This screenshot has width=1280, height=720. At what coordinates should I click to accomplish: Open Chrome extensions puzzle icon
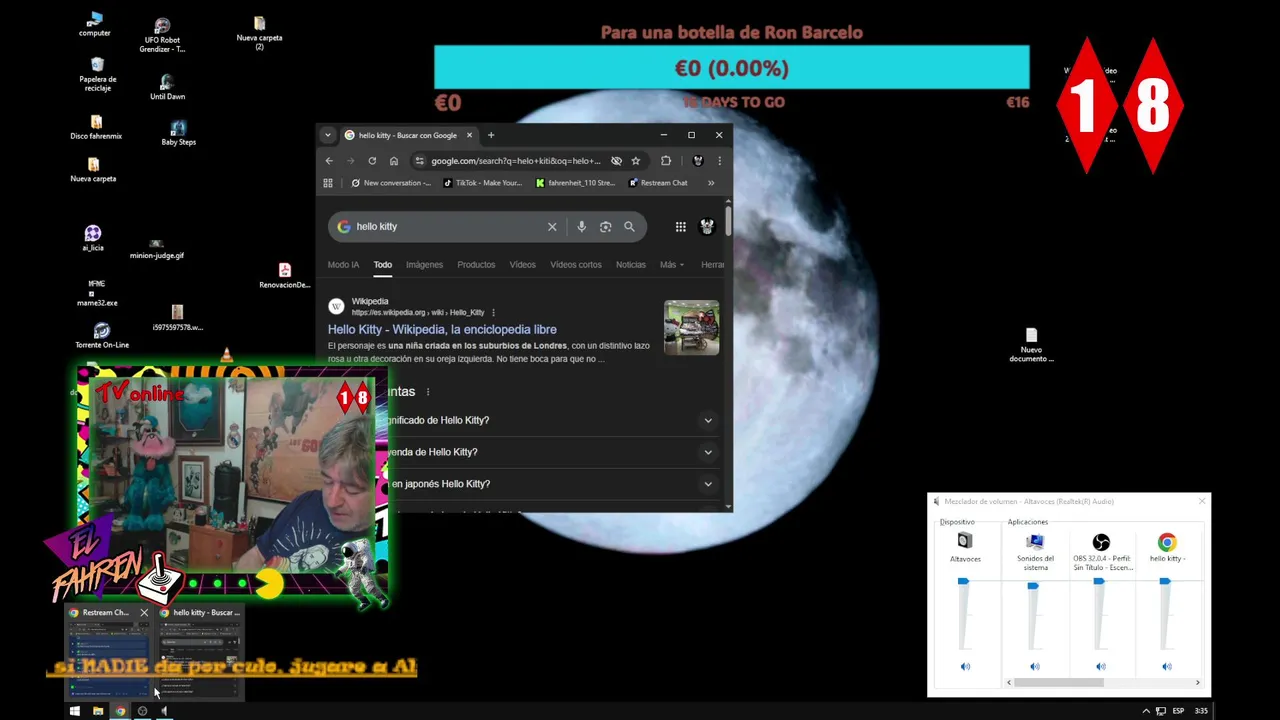[666, 161]
